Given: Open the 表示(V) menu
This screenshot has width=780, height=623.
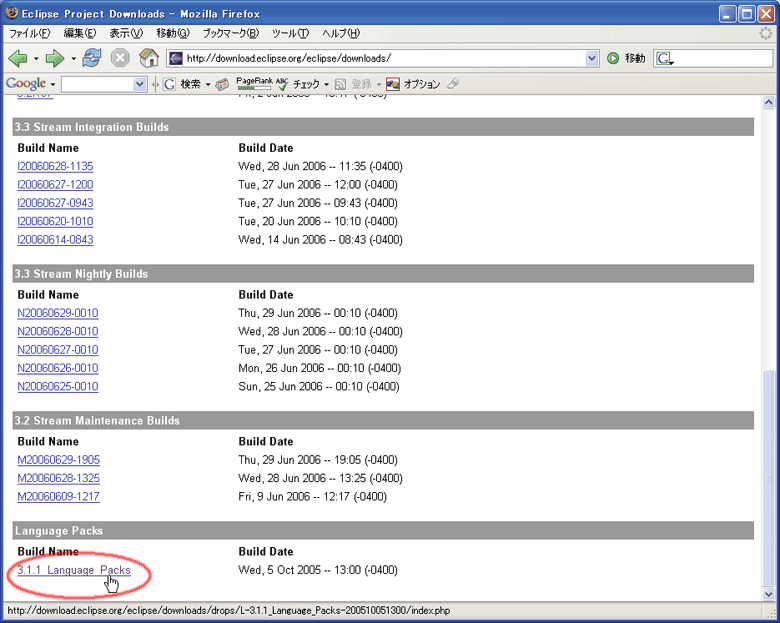Looking at the screenshot, I should click(x=126, y=33).
